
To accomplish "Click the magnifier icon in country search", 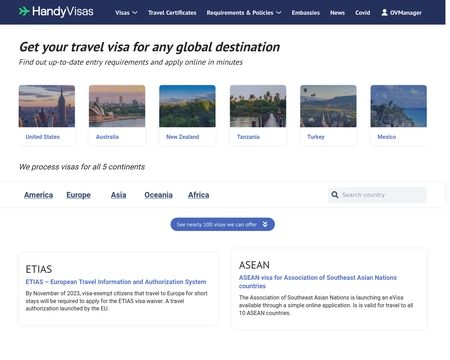I will pyautogui.click(x=335, y=195).
